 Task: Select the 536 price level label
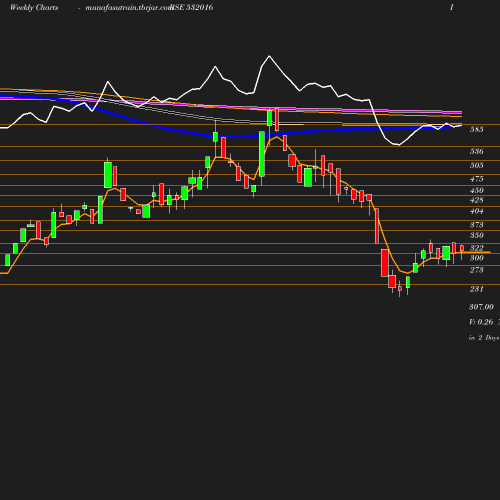coord(477,151)
